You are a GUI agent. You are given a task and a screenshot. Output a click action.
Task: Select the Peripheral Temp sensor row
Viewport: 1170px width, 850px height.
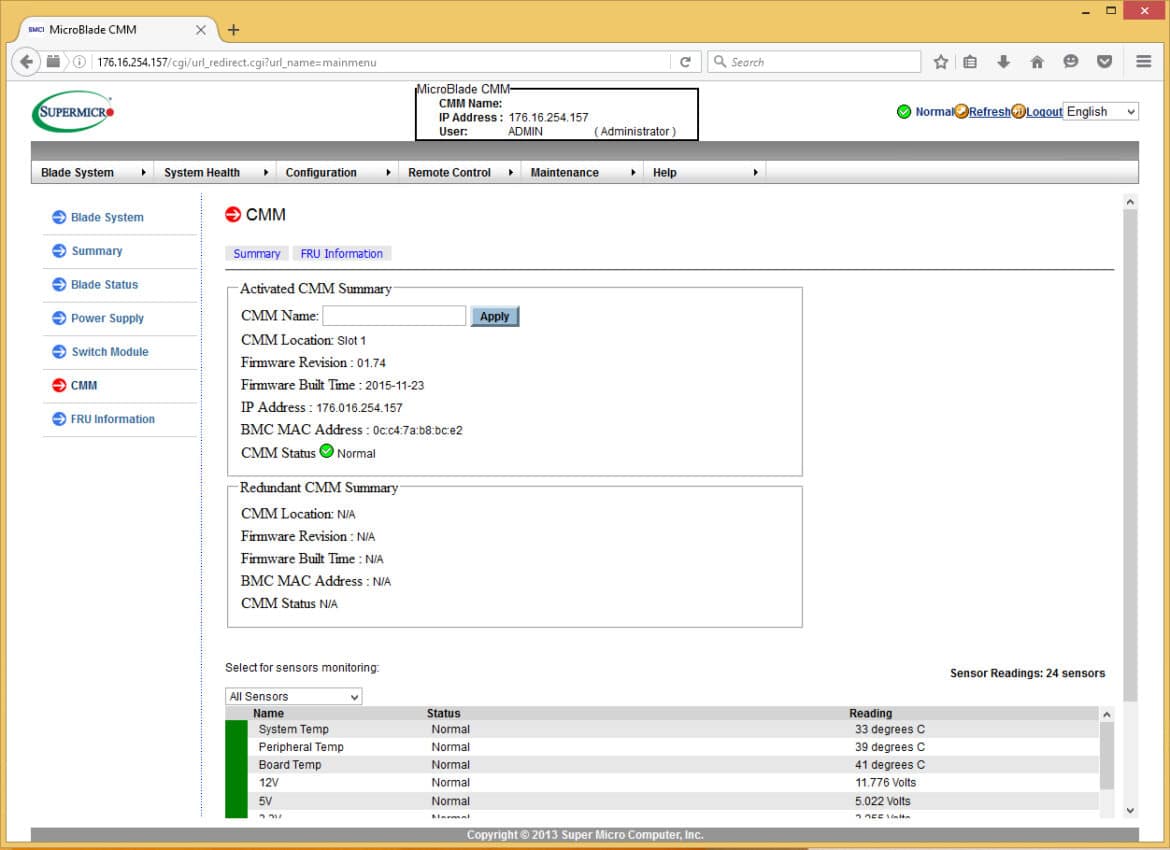662,747
